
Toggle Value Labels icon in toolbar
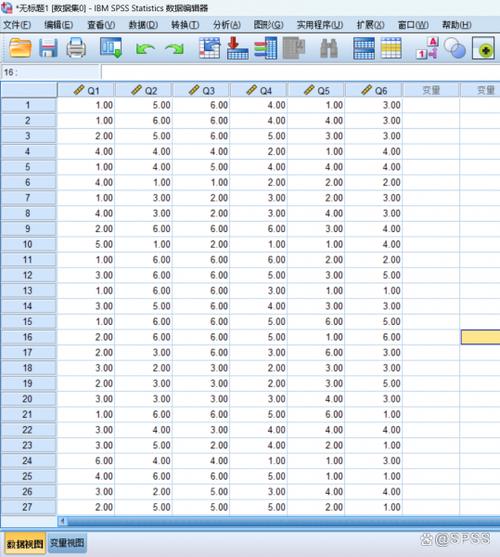coord(427,48)
